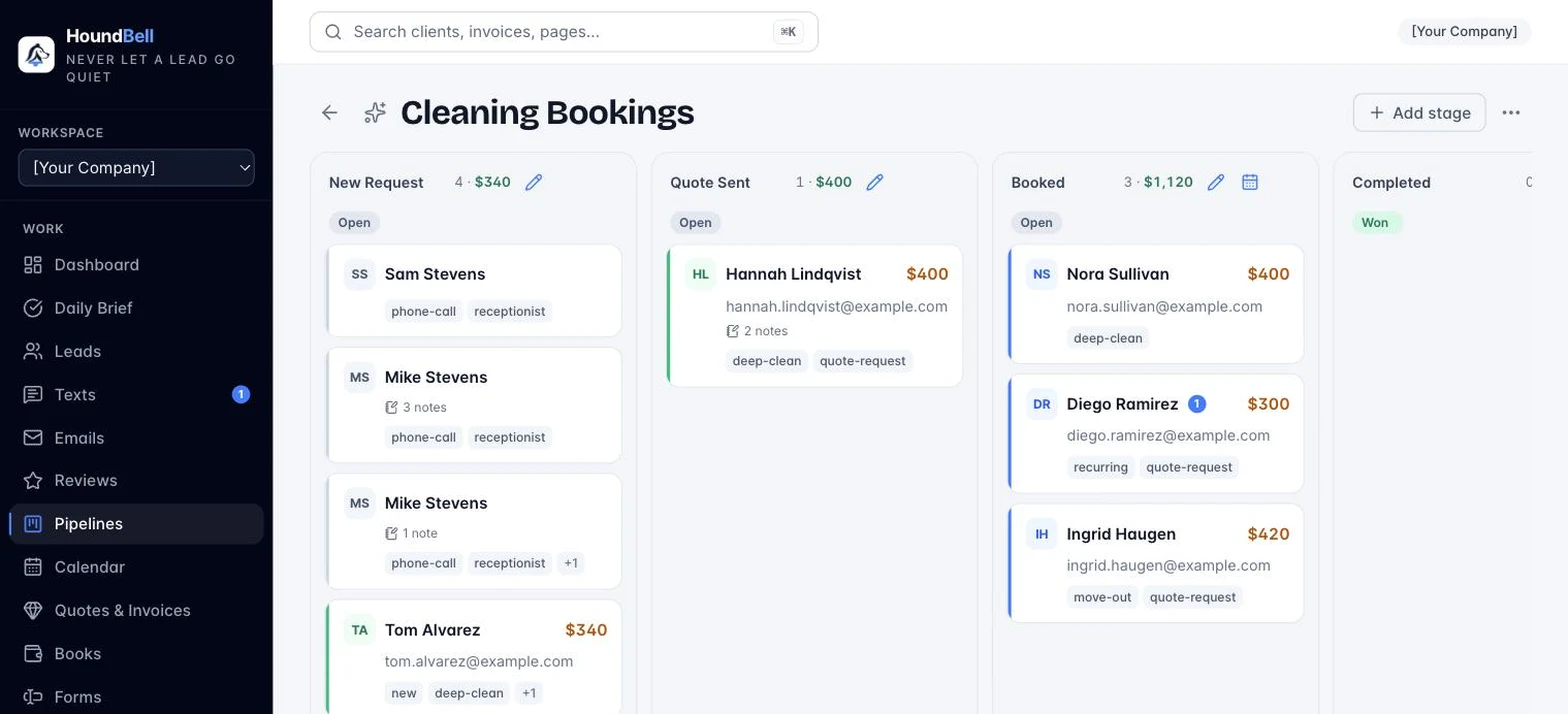The height and width of the screenshot is (714, 1568).
Task: Click Open badge under New Request
Action: click(x=354, y=222)
